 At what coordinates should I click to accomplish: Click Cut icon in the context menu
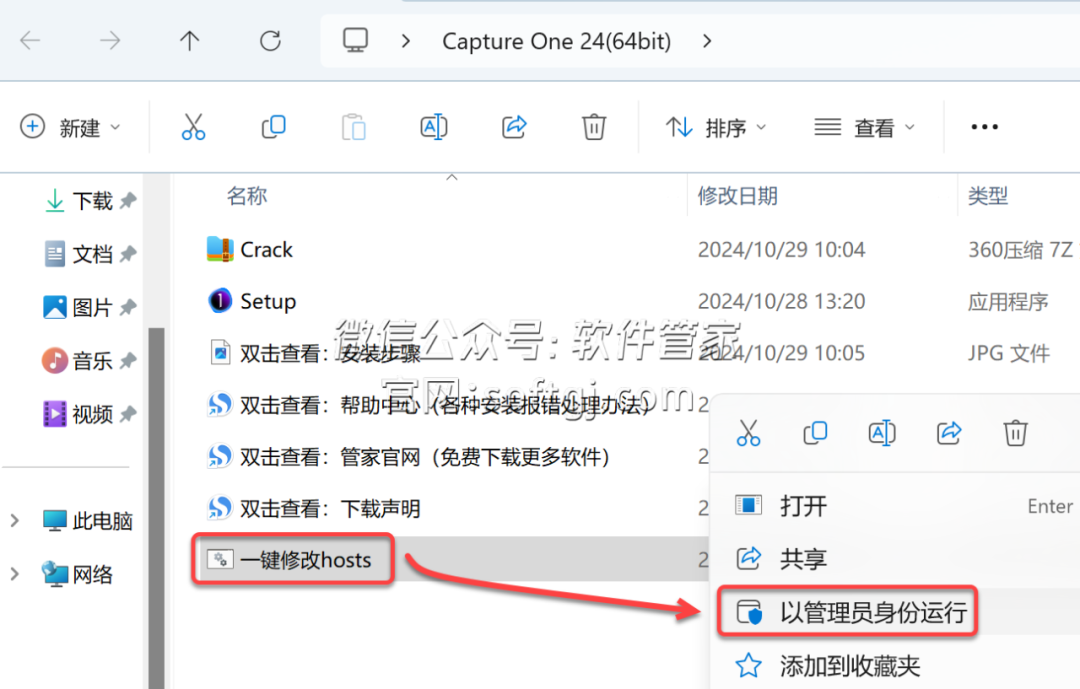[748, 433]
